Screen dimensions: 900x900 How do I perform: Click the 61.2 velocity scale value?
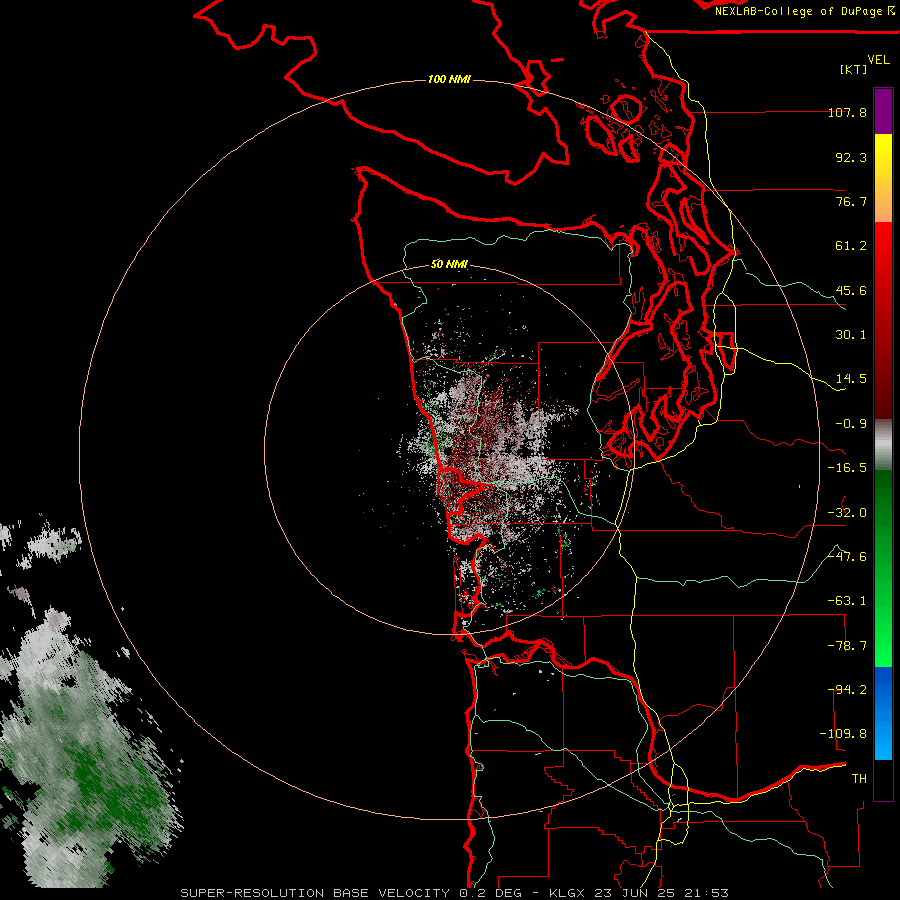(851, 246)
